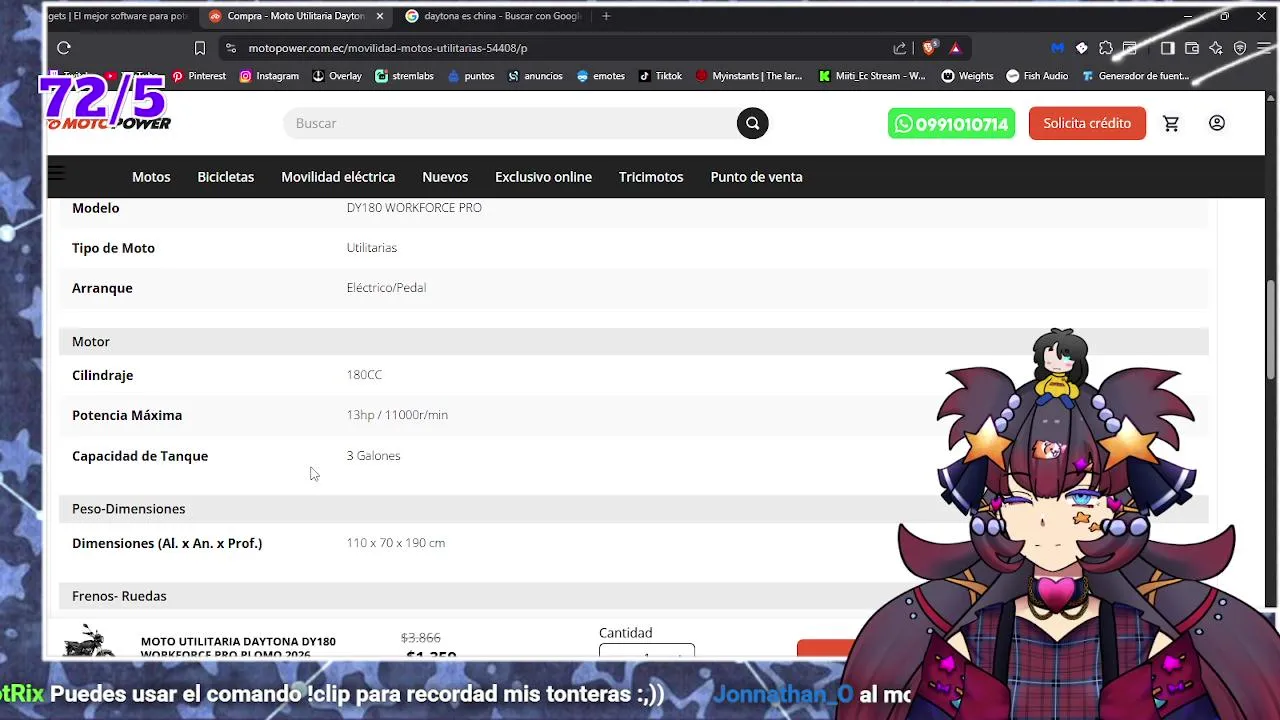Open Brave Wallet icon in toolbar
Image resolution: width=1280 pixels, height=720 pixels.
(x=1192, y=47)
